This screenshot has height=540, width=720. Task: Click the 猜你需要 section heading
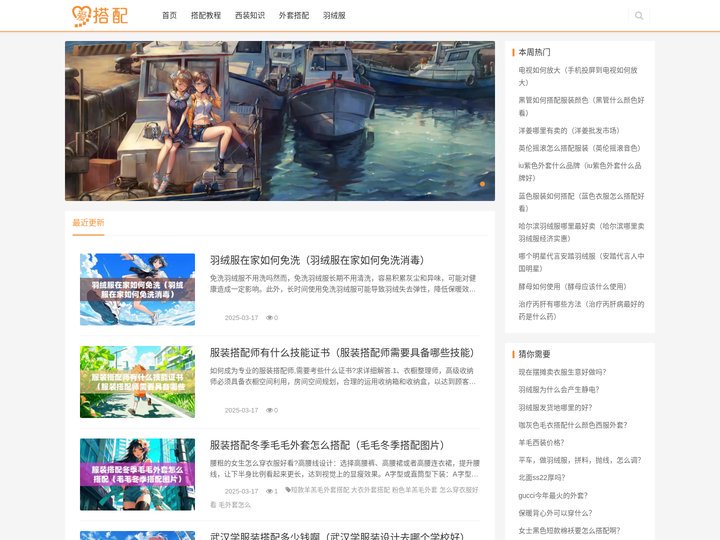[534, 354]
